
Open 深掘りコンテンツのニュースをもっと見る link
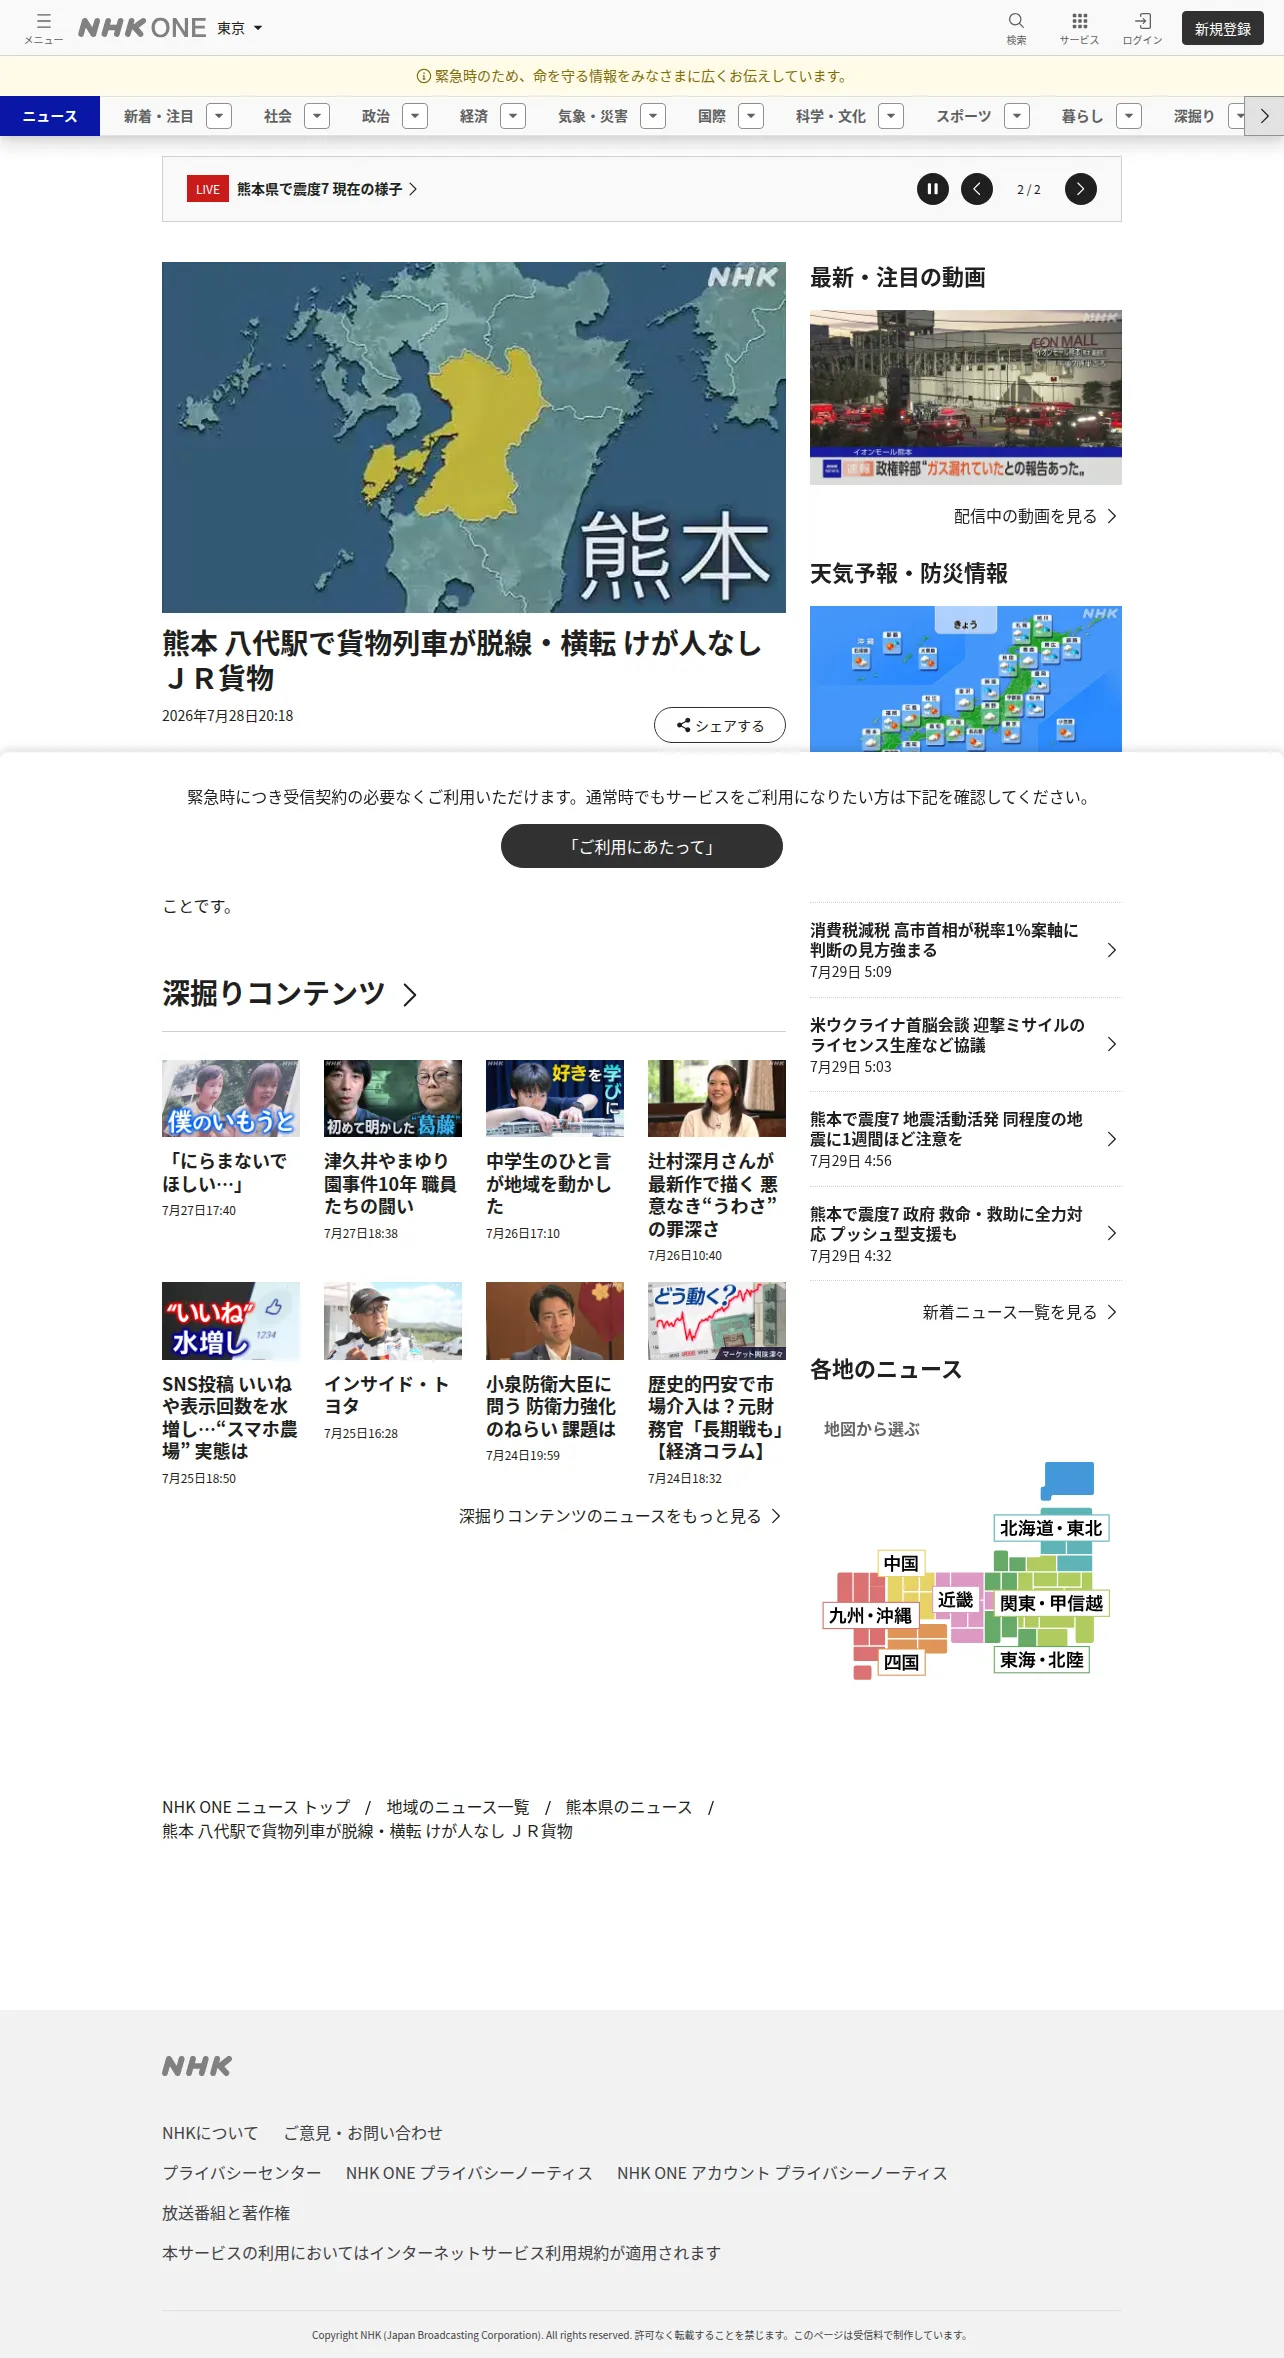[x=620, y=1516]
